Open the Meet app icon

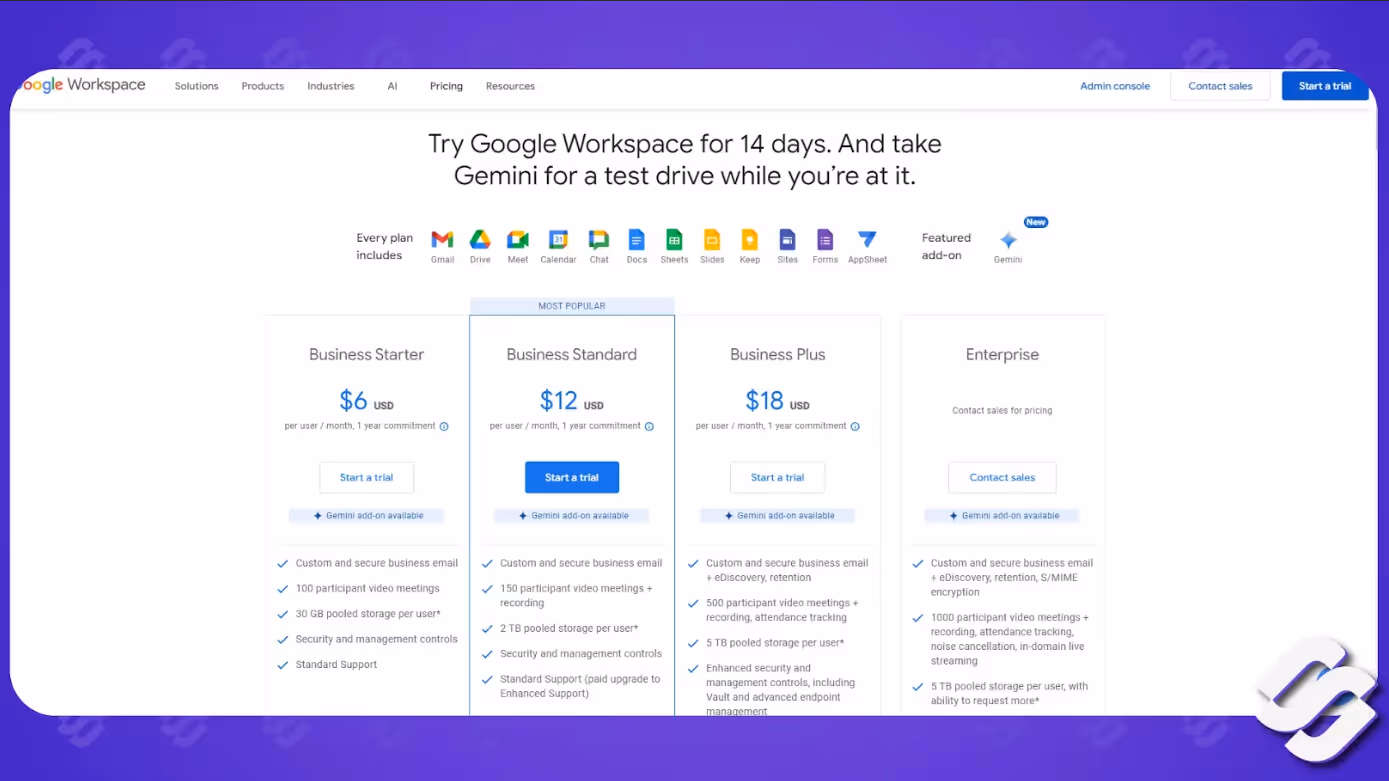click(x=517, y=240)
